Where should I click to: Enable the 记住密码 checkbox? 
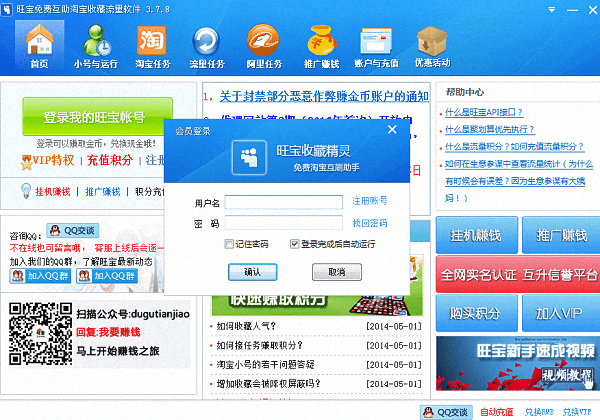(x=229, y=244)
